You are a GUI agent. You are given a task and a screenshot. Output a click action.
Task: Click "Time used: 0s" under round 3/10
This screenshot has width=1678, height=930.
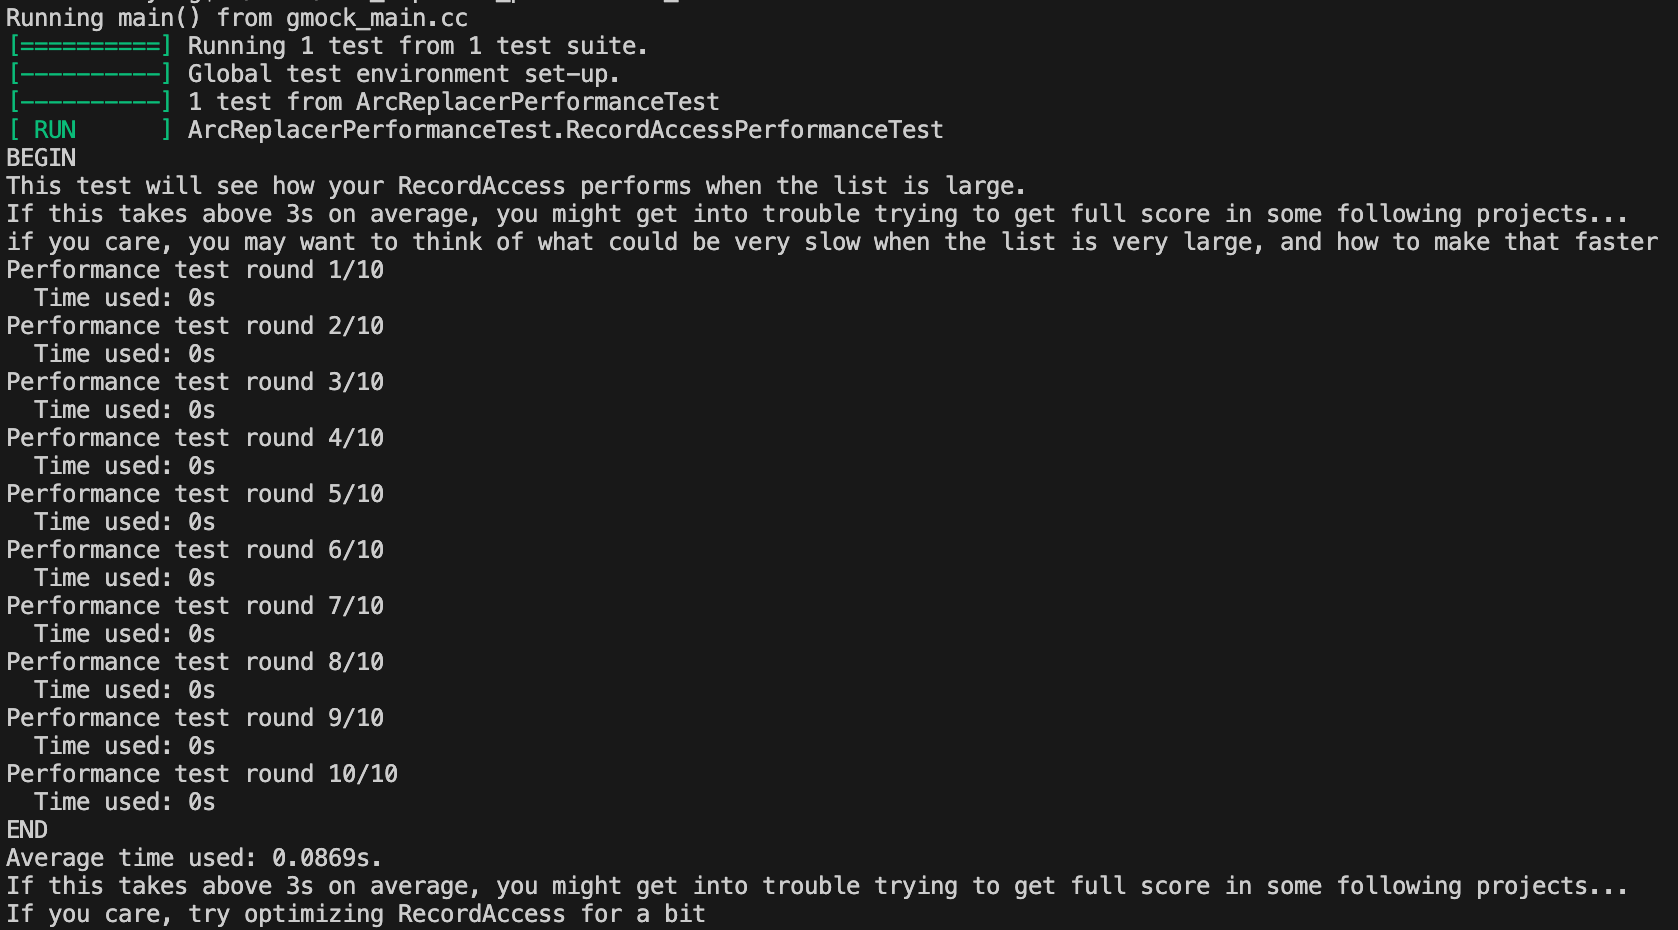(x=125, y=410)
